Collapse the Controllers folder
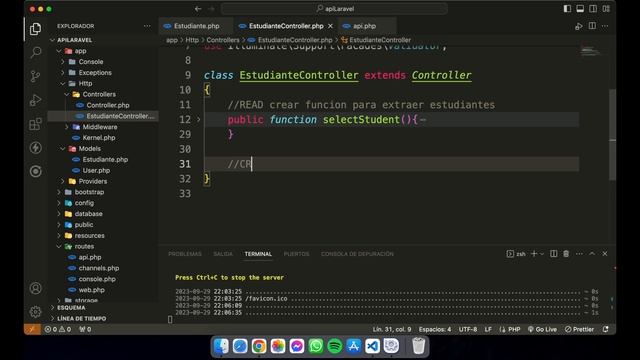Screen dimensions: 640x360 [x=67, y=94]
